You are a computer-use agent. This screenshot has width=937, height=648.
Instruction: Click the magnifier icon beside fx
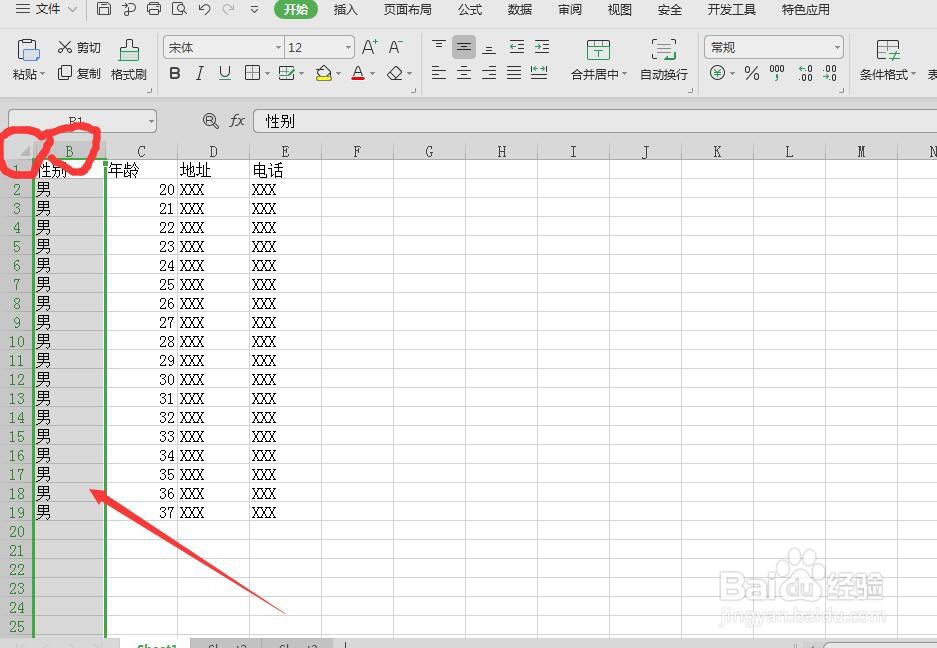point(210,121)
